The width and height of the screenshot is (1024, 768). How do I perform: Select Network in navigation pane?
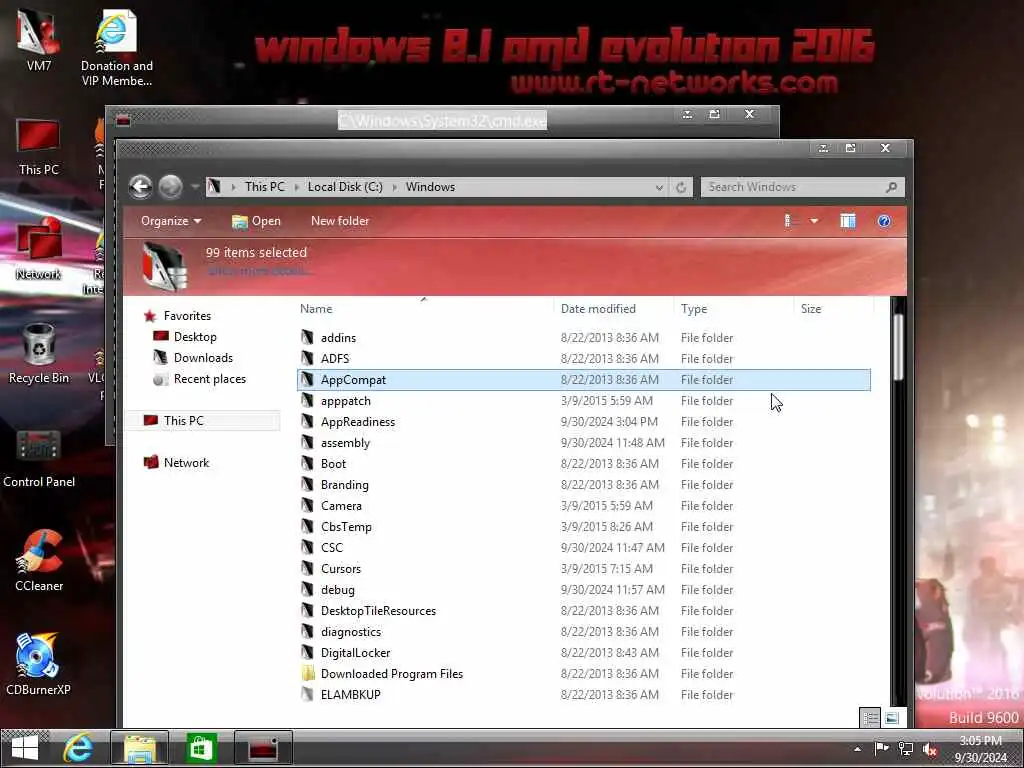pyautogui.click(x=186, y=462)
